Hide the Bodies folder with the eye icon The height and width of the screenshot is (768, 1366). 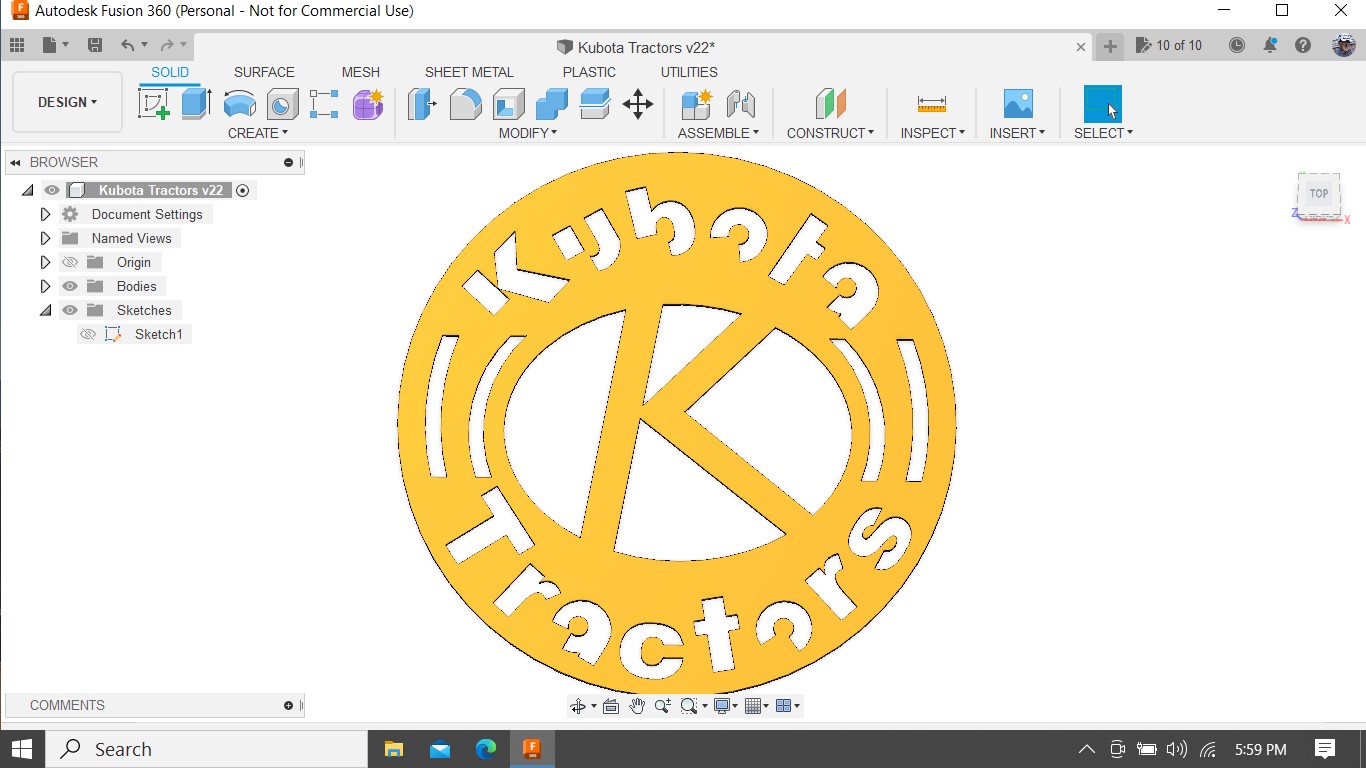pos(70,286)
